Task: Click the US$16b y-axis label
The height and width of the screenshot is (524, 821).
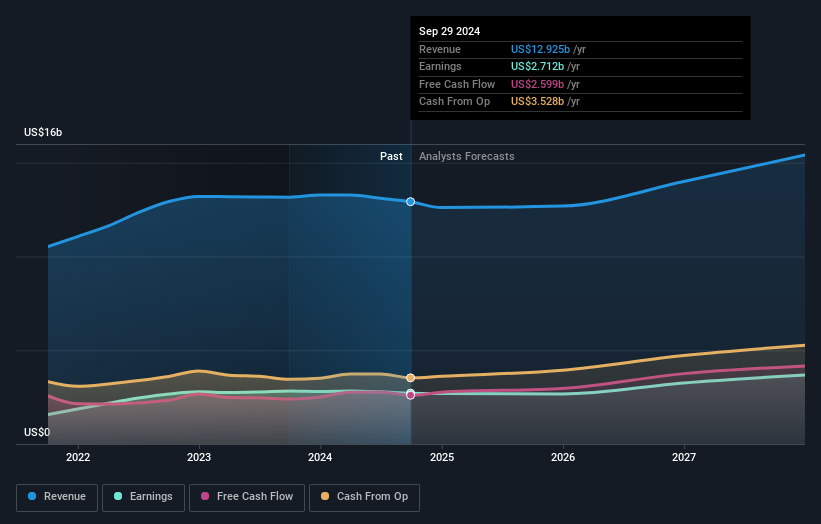Action: click(x=43, y=132)
